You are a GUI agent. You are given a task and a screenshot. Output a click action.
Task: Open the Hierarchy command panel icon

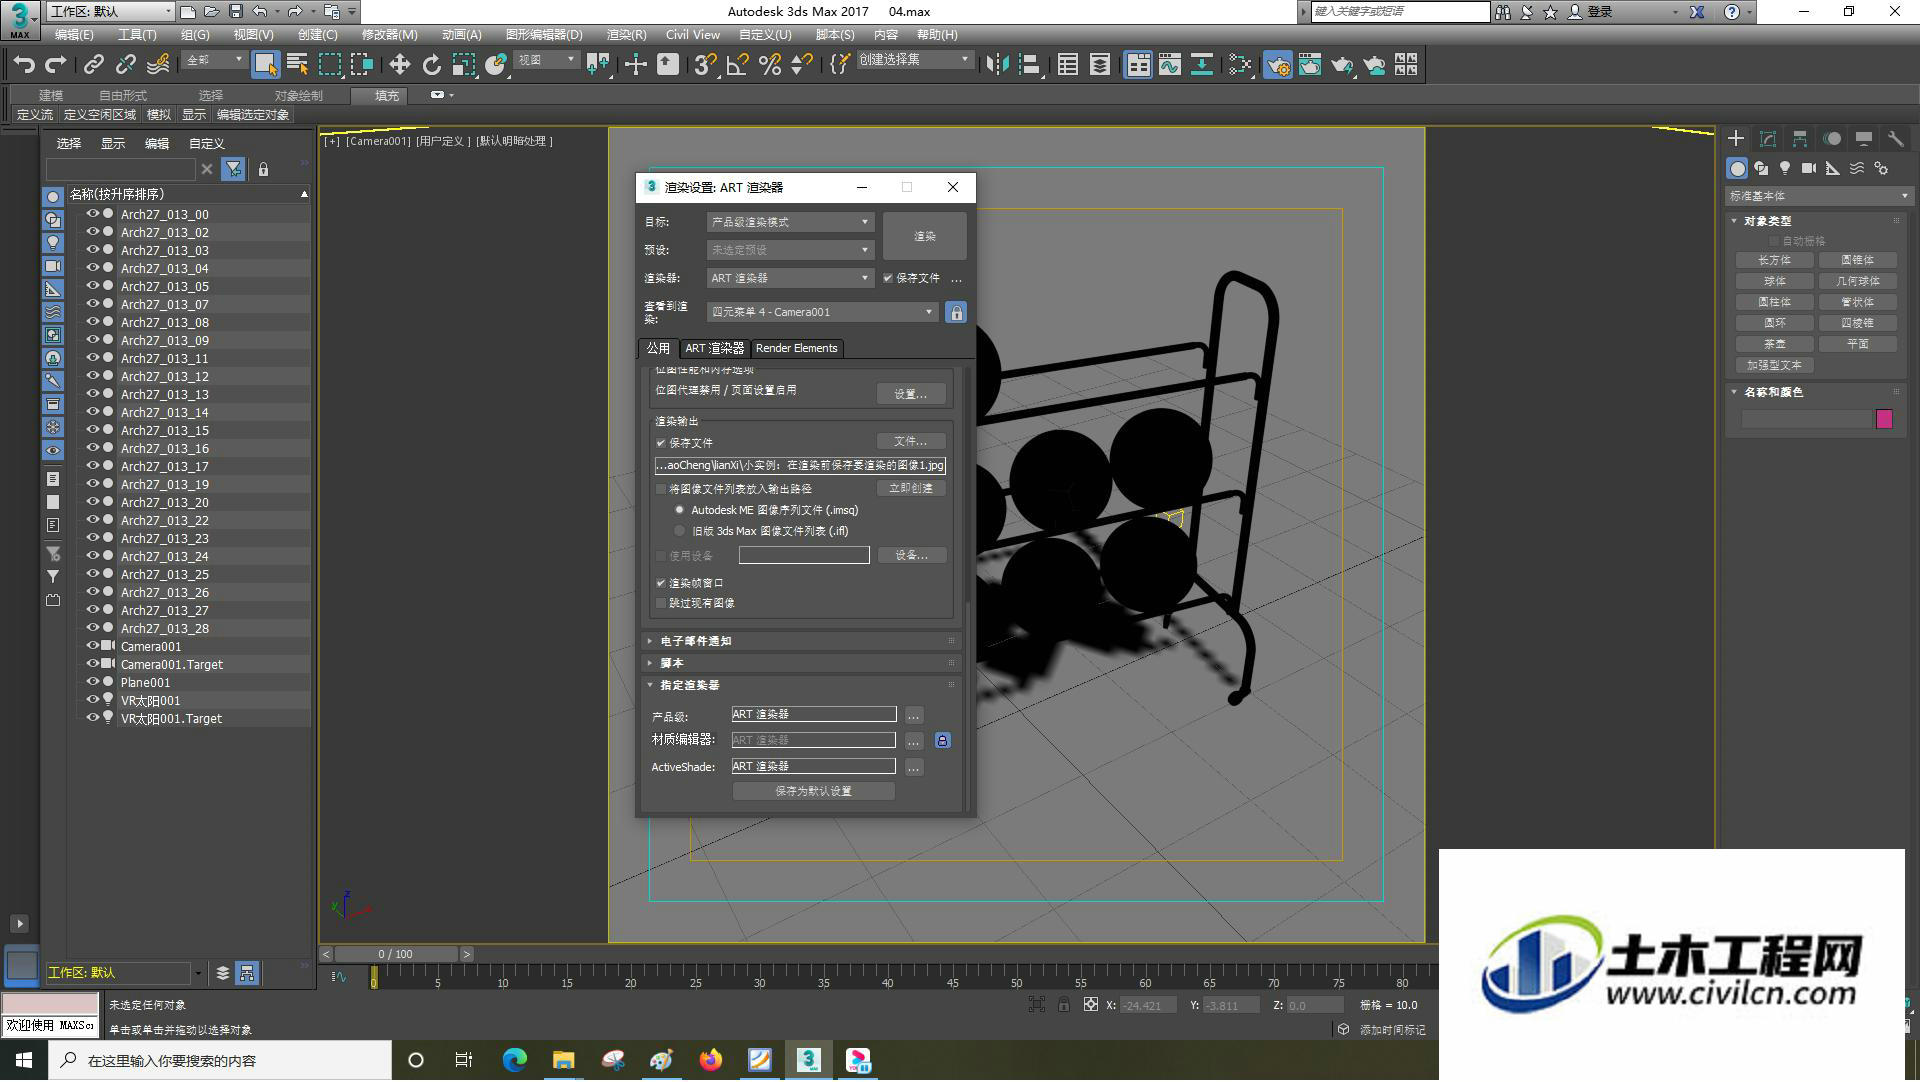coord(1800,139)
